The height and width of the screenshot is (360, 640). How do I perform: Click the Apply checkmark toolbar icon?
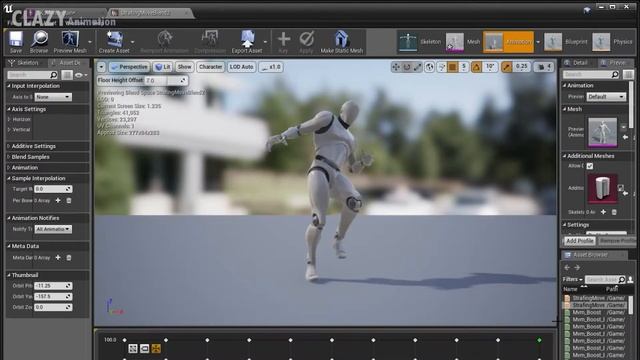coord(306,42)
